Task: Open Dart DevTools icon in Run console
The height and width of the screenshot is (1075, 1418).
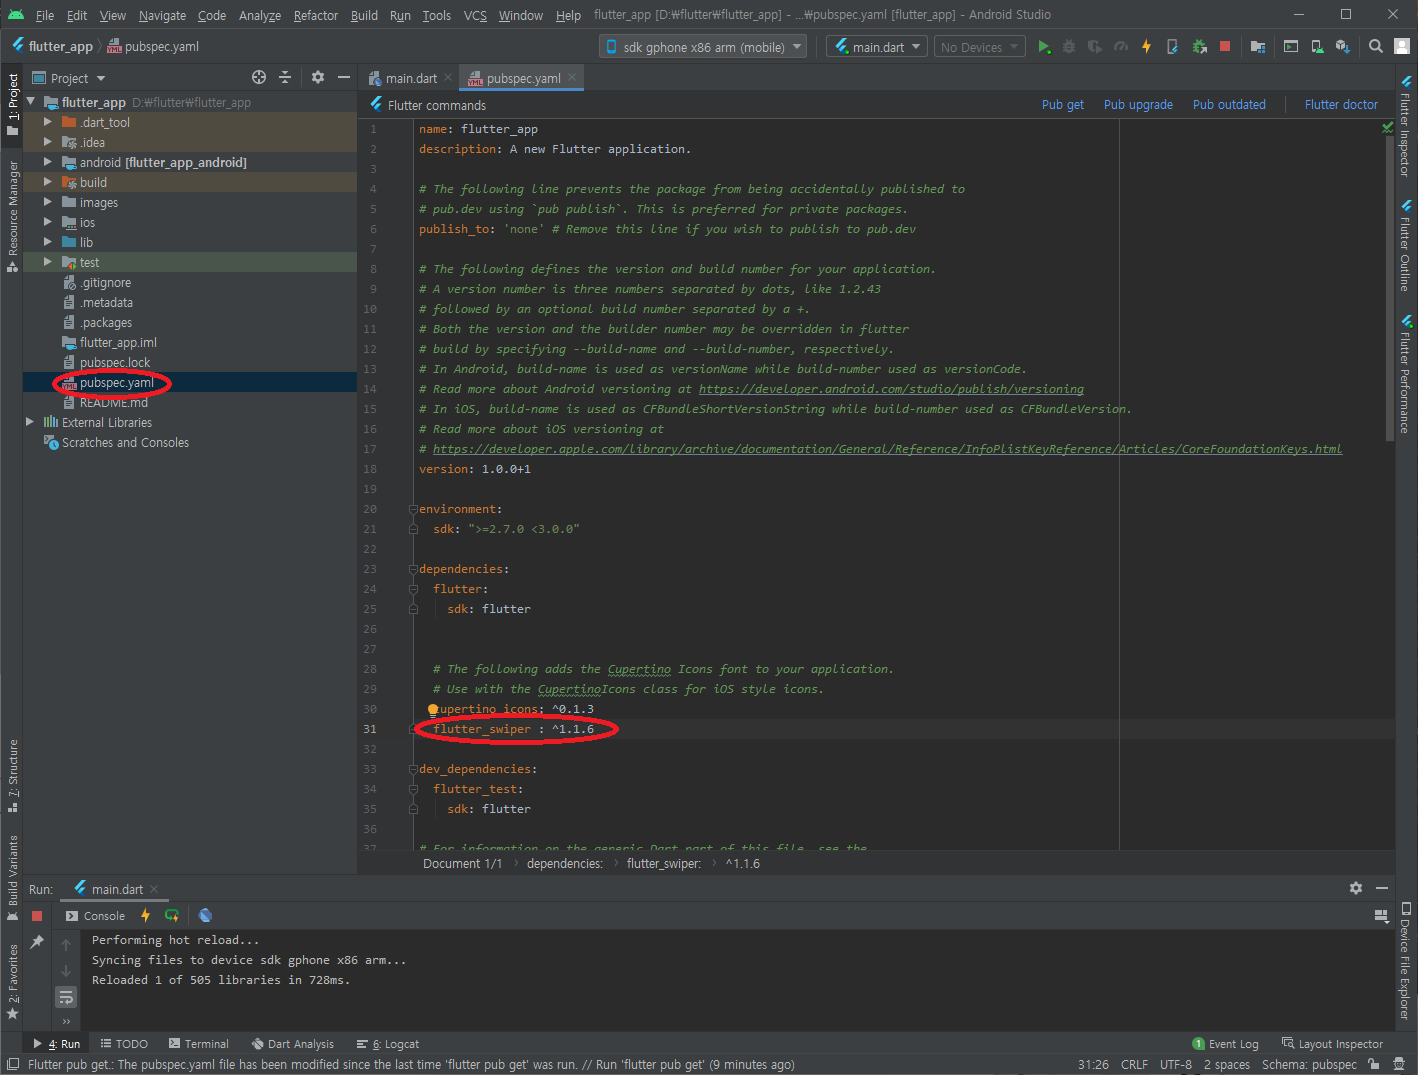Action: (x=205, y=916)
